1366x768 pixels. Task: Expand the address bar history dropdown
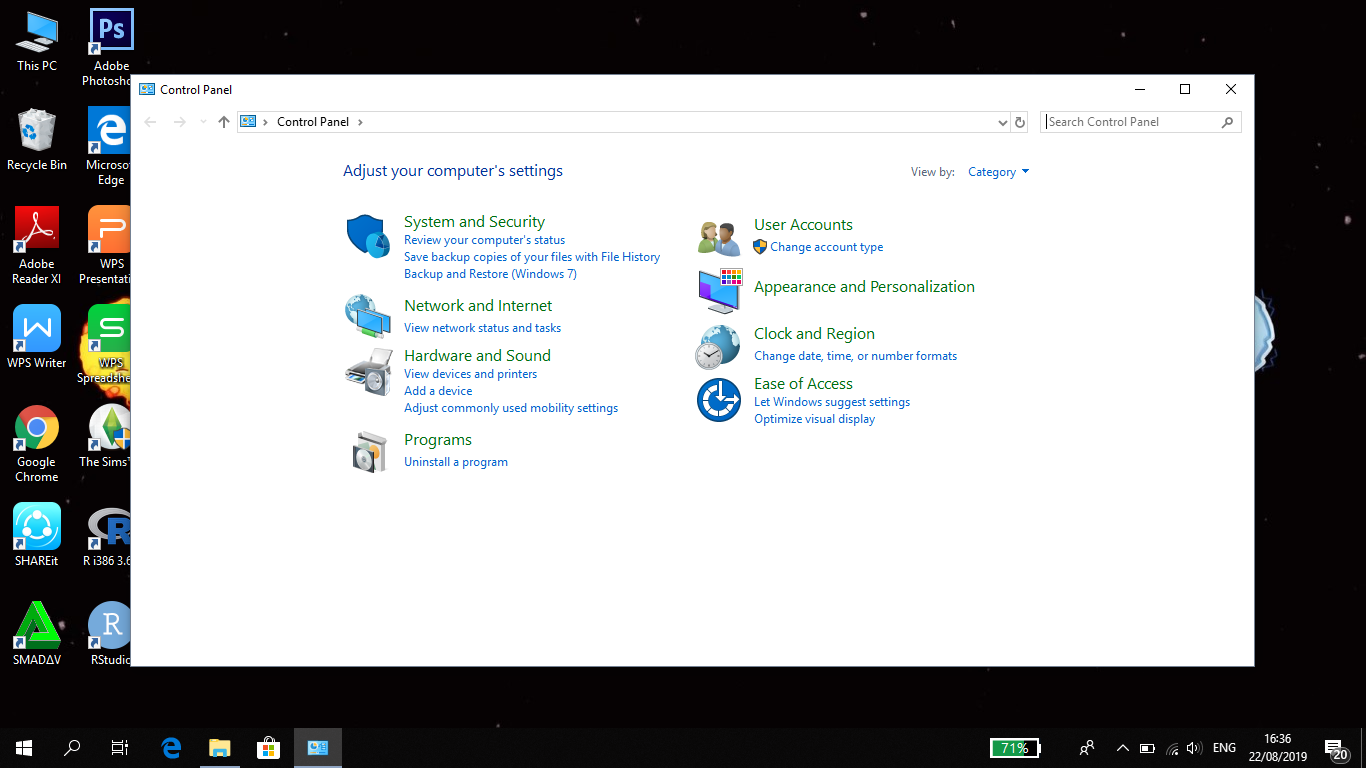pos(1003,122)
